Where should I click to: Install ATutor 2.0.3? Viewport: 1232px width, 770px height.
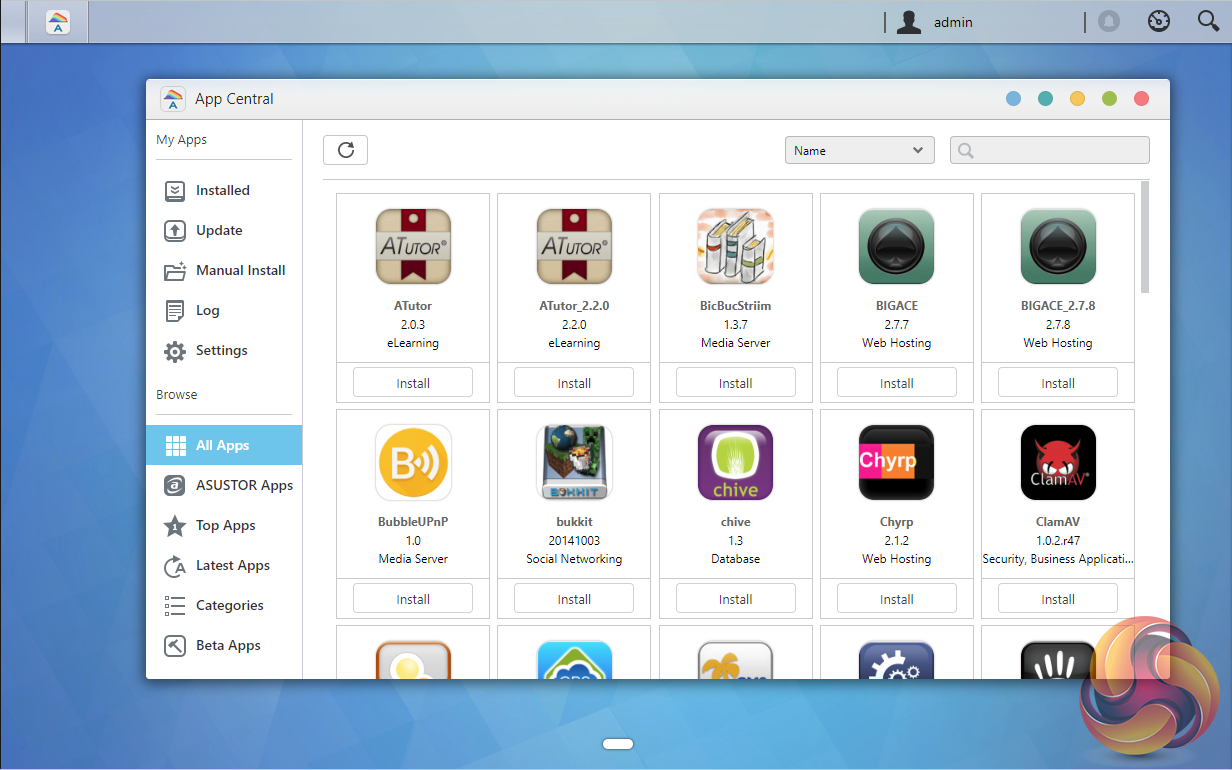coord(413,383)
